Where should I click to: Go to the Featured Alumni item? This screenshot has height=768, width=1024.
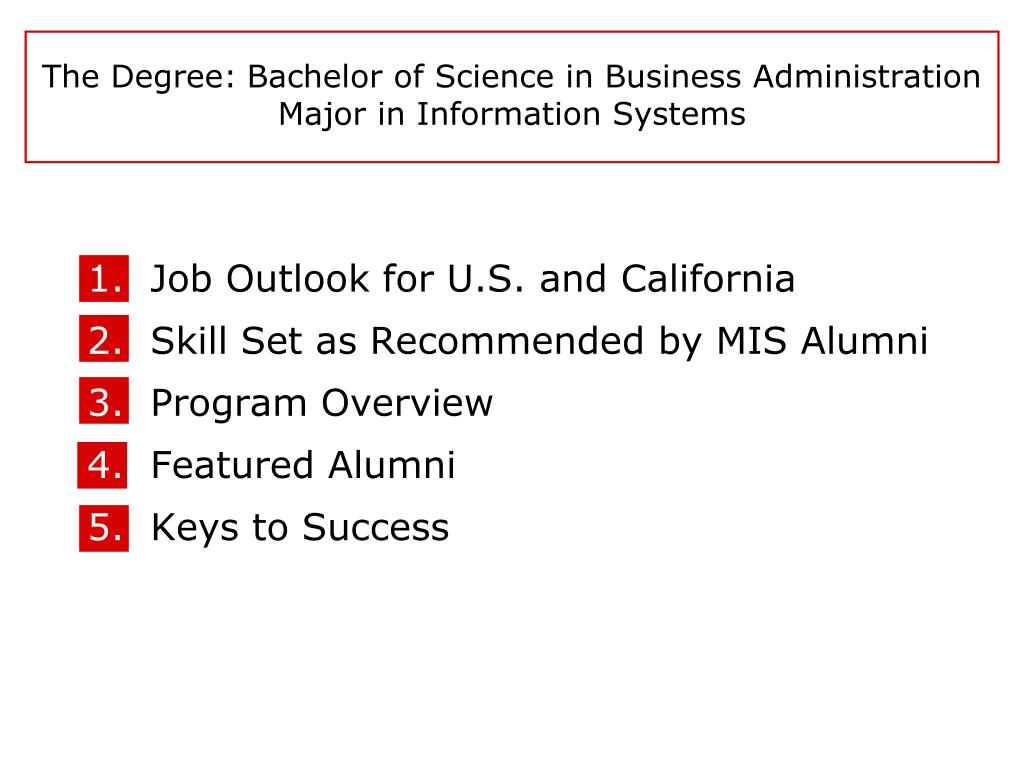coord(303,465)
